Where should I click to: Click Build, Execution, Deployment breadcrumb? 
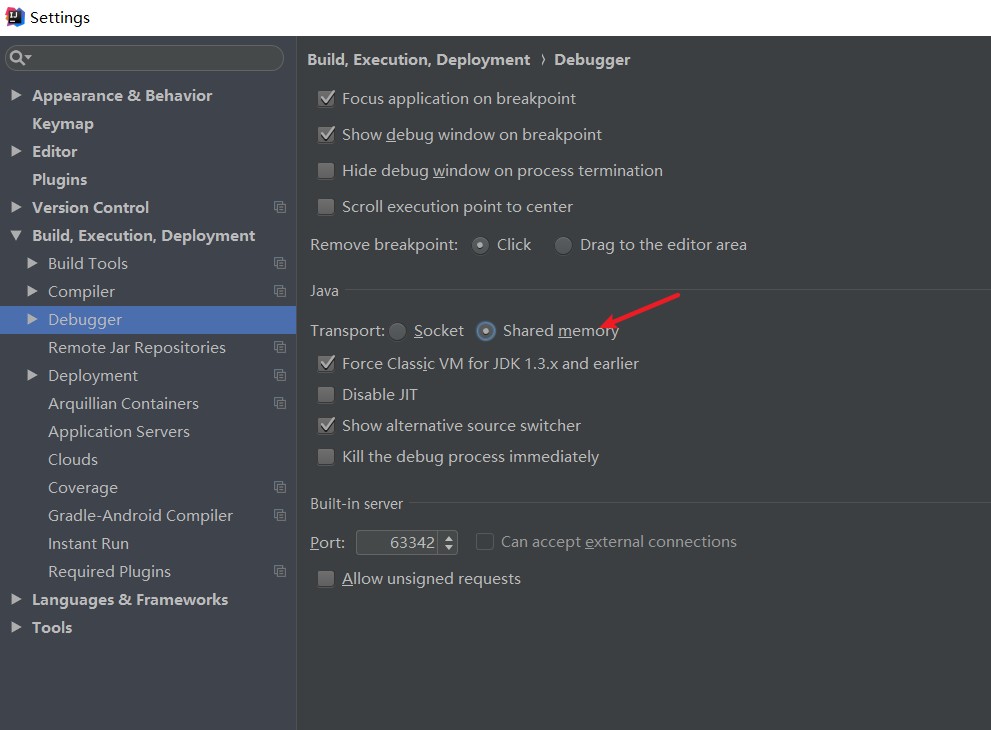pos(418,59)
